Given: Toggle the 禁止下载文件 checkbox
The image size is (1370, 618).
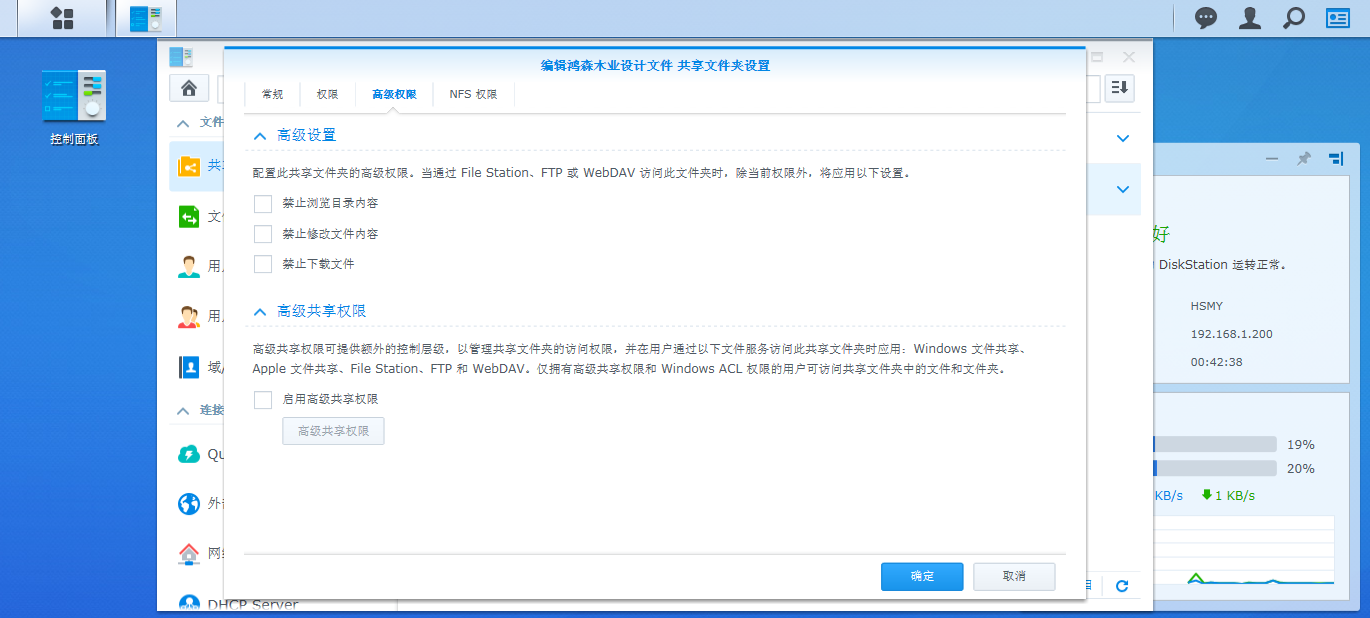Looking at the screenshot, I should [263, 264].
